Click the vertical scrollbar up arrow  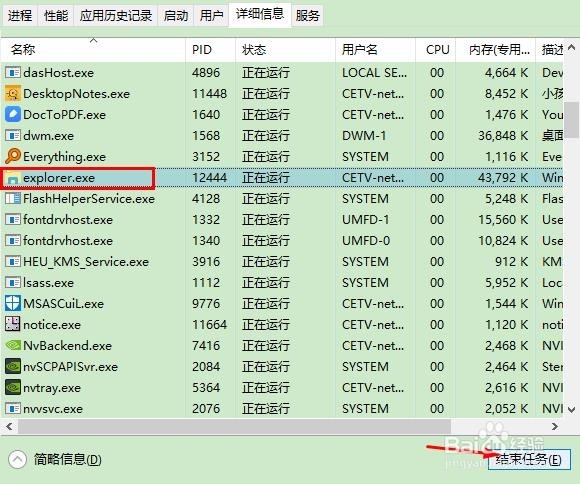(571, 47)
